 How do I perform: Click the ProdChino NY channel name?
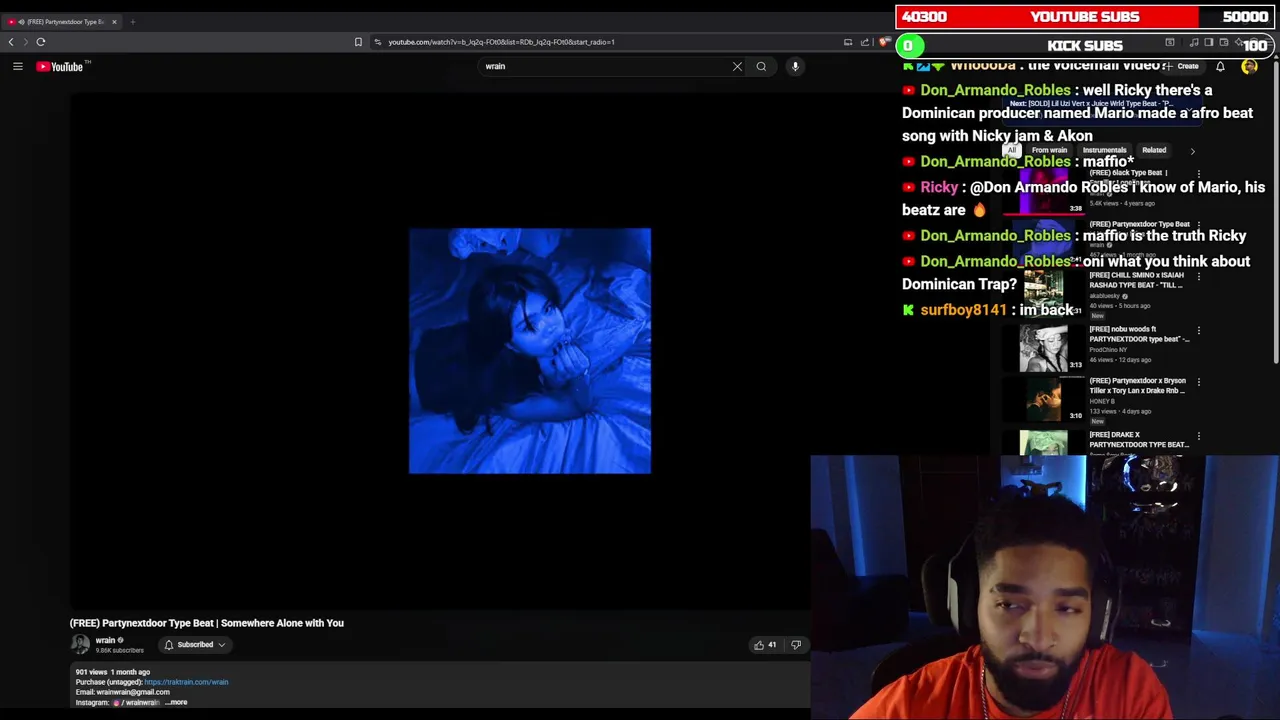[x=1107, y=349]
